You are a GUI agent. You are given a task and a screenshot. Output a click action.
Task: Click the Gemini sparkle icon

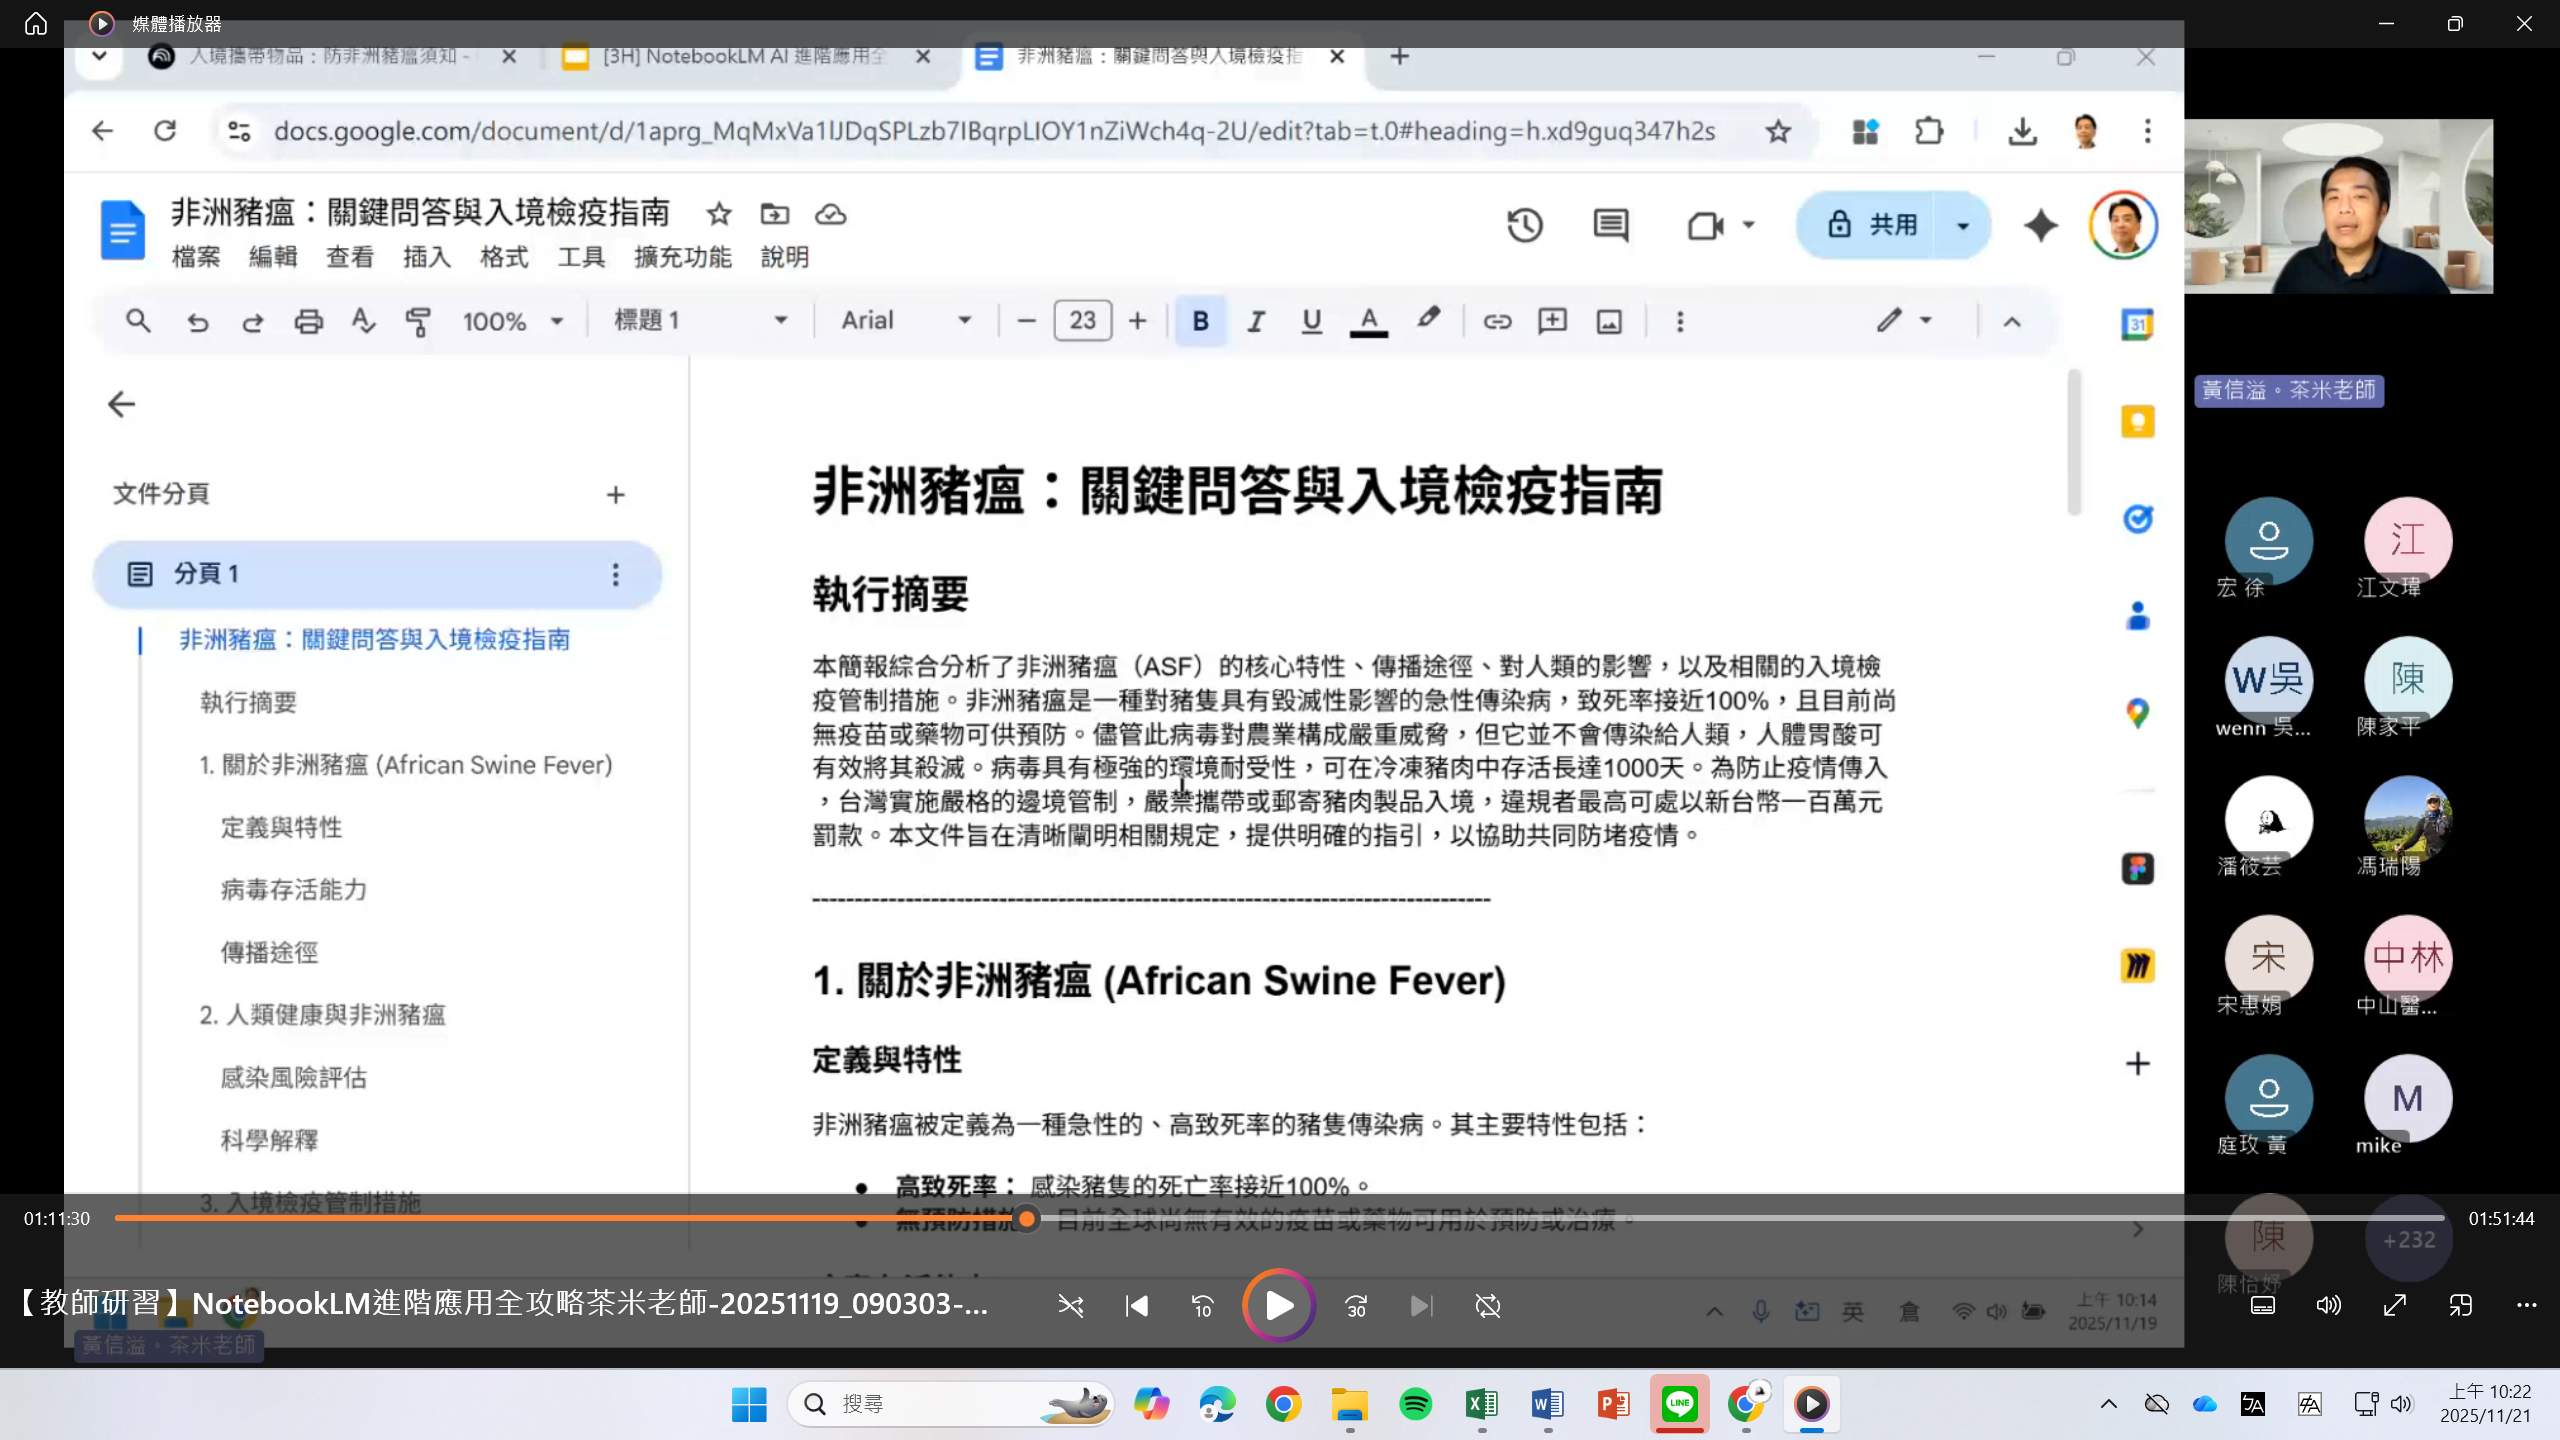click(2040, 225)
